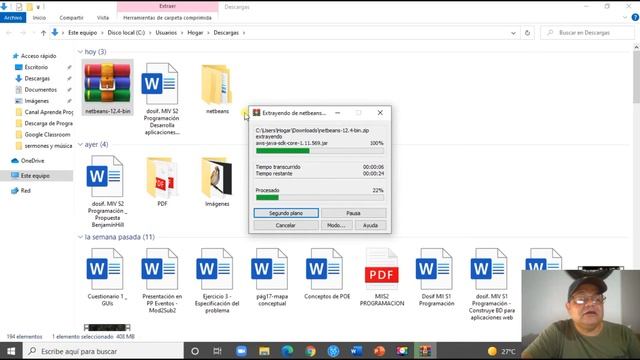The height and width of the screenshot is (360, 640).
Task: Expand the ribbon chevron near help
Action: pyautogui.click(x=625, y=18)
